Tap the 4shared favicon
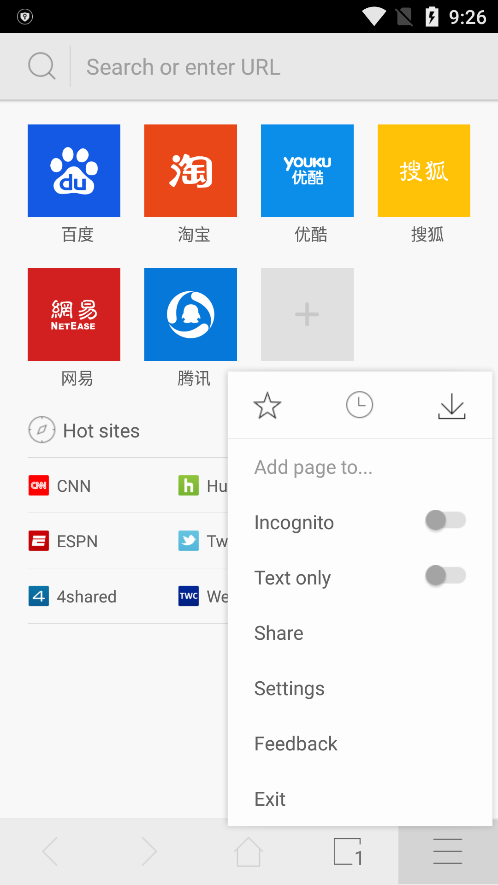The width and height of the screenshot is (498, 885). [39, 596]
